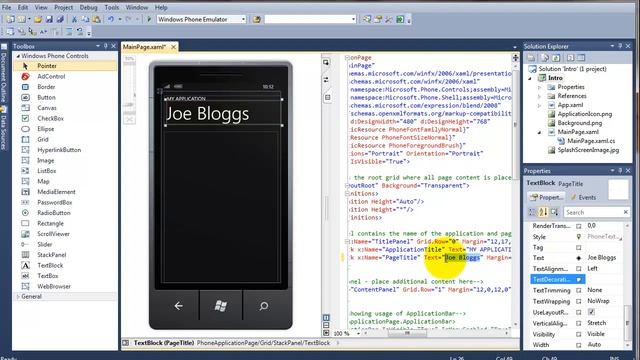The height and width of the screenshot is (360, 640).
Task: Select the Slider control in Toolbox
Action: tap(65, 244)
